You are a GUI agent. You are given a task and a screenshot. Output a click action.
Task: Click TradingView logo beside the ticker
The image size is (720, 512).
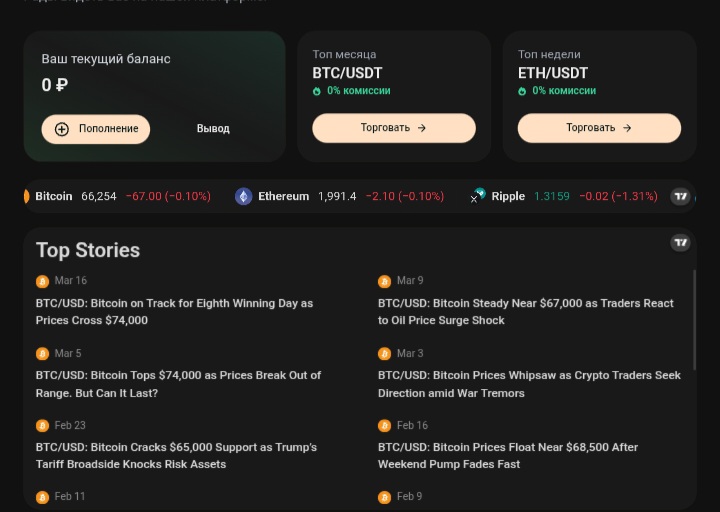680,197
